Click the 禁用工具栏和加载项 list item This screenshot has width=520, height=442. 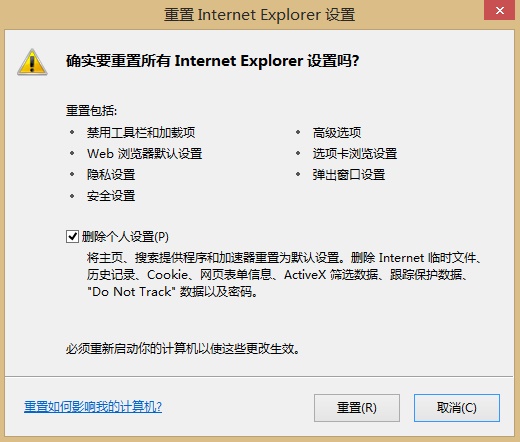(141, 133)
